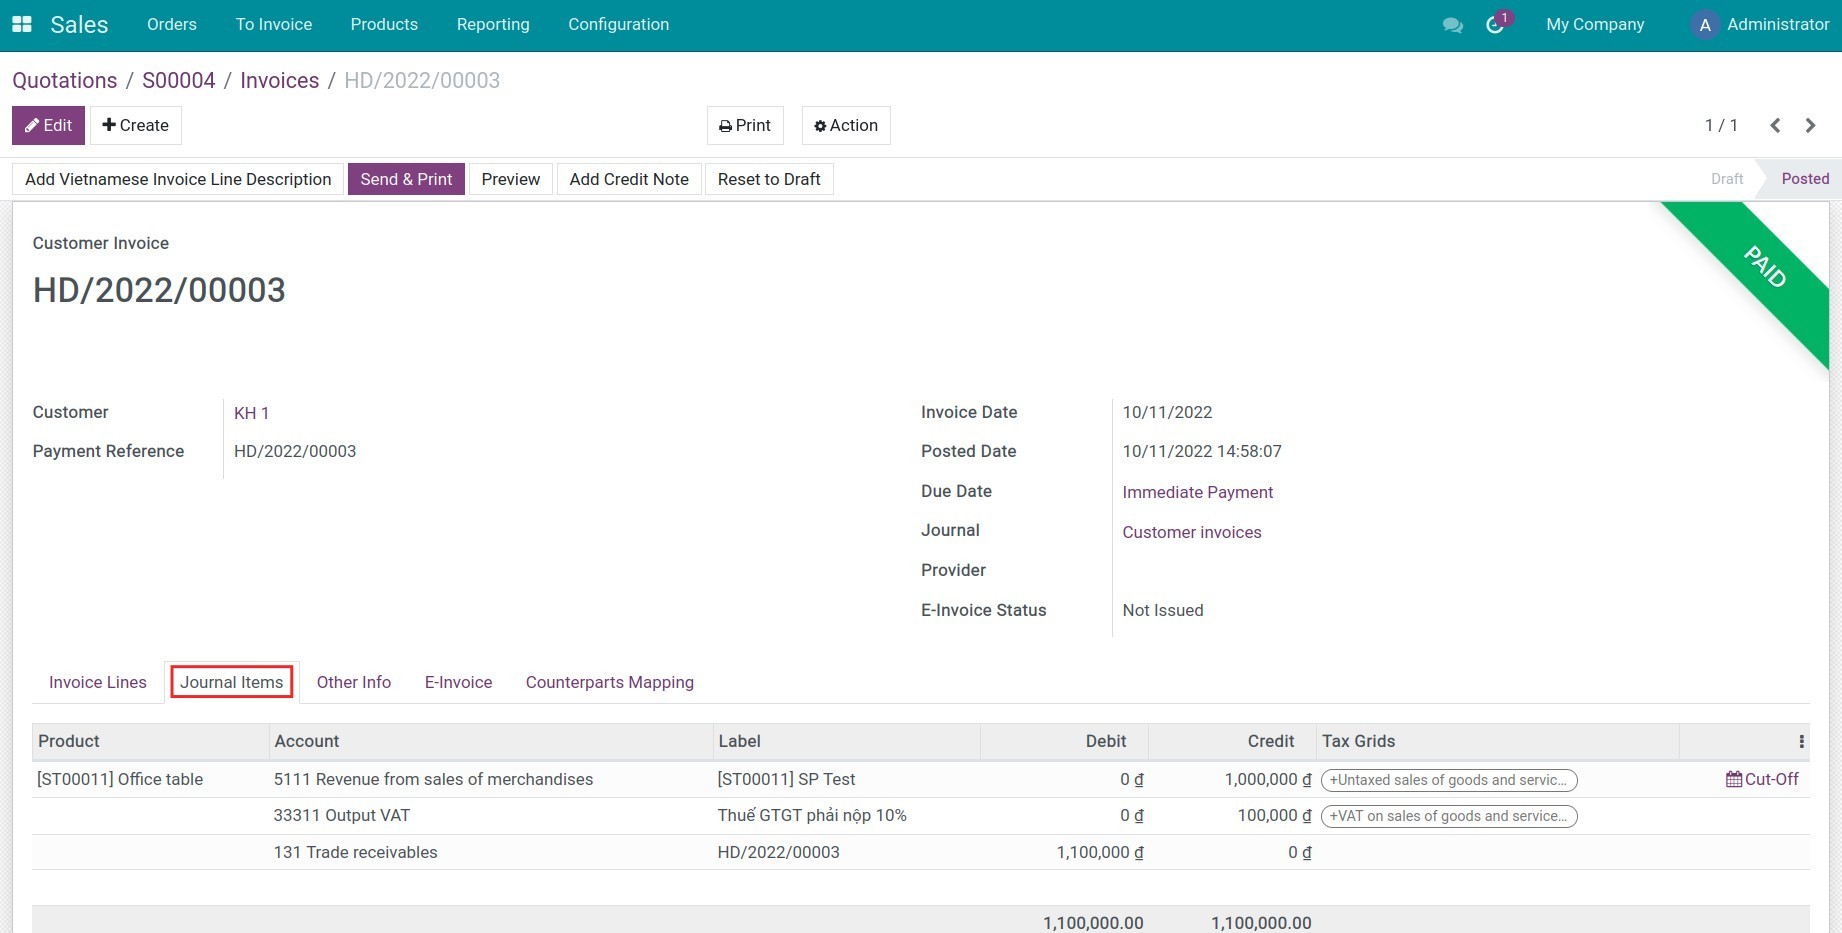Toggle Send & Print highlighted state
This screenshot has width=1842, height=933.
(x=406, y=178)
